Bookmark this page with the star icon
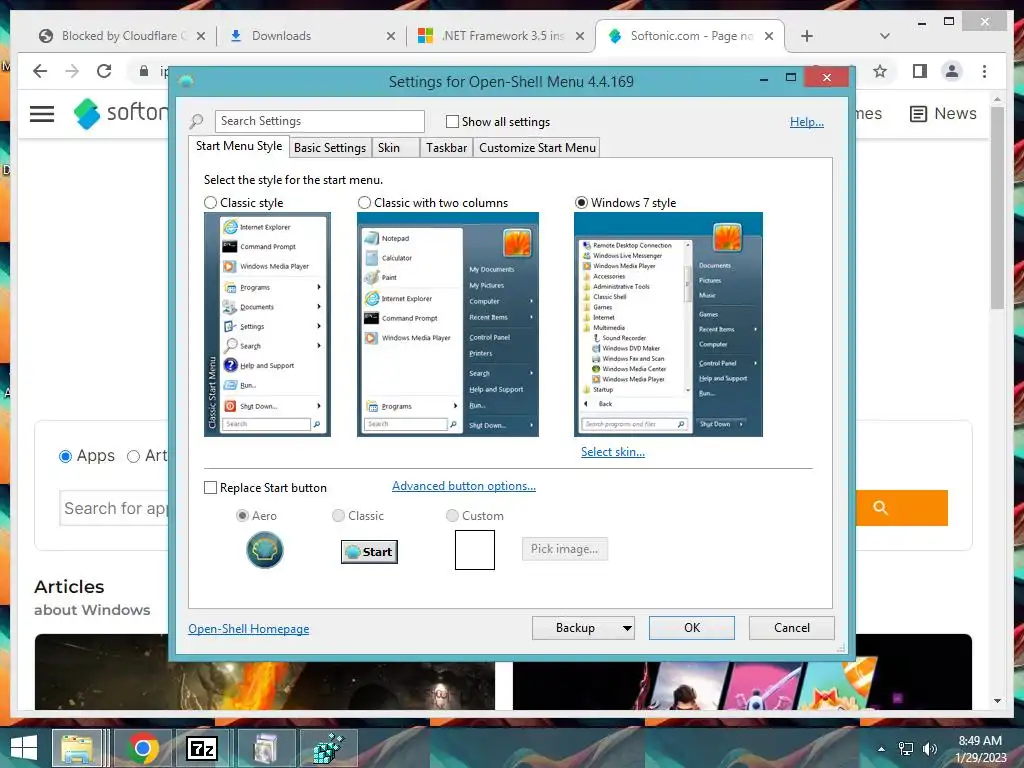This screenshot has width=1024, height=768. (x=880, y=71)
